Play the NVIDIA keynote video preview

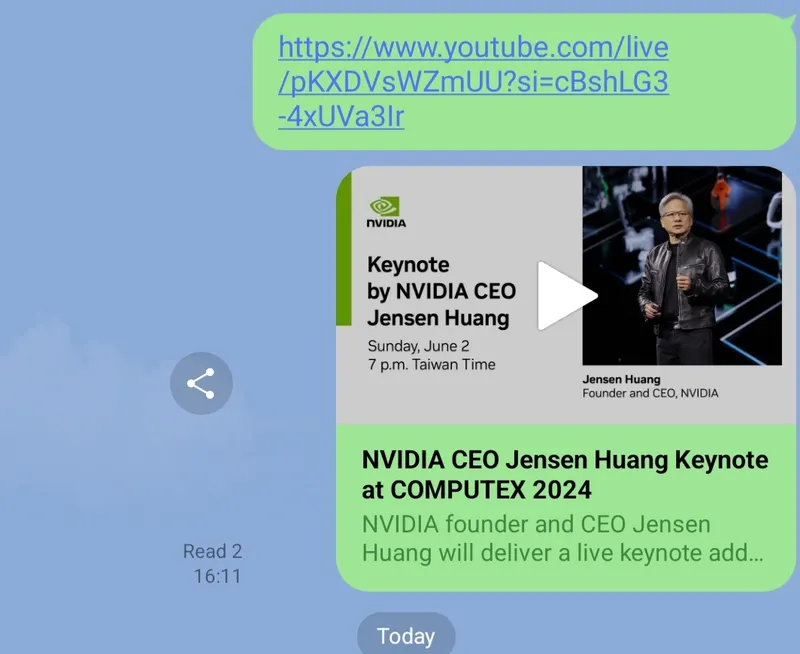coord(567,296)
